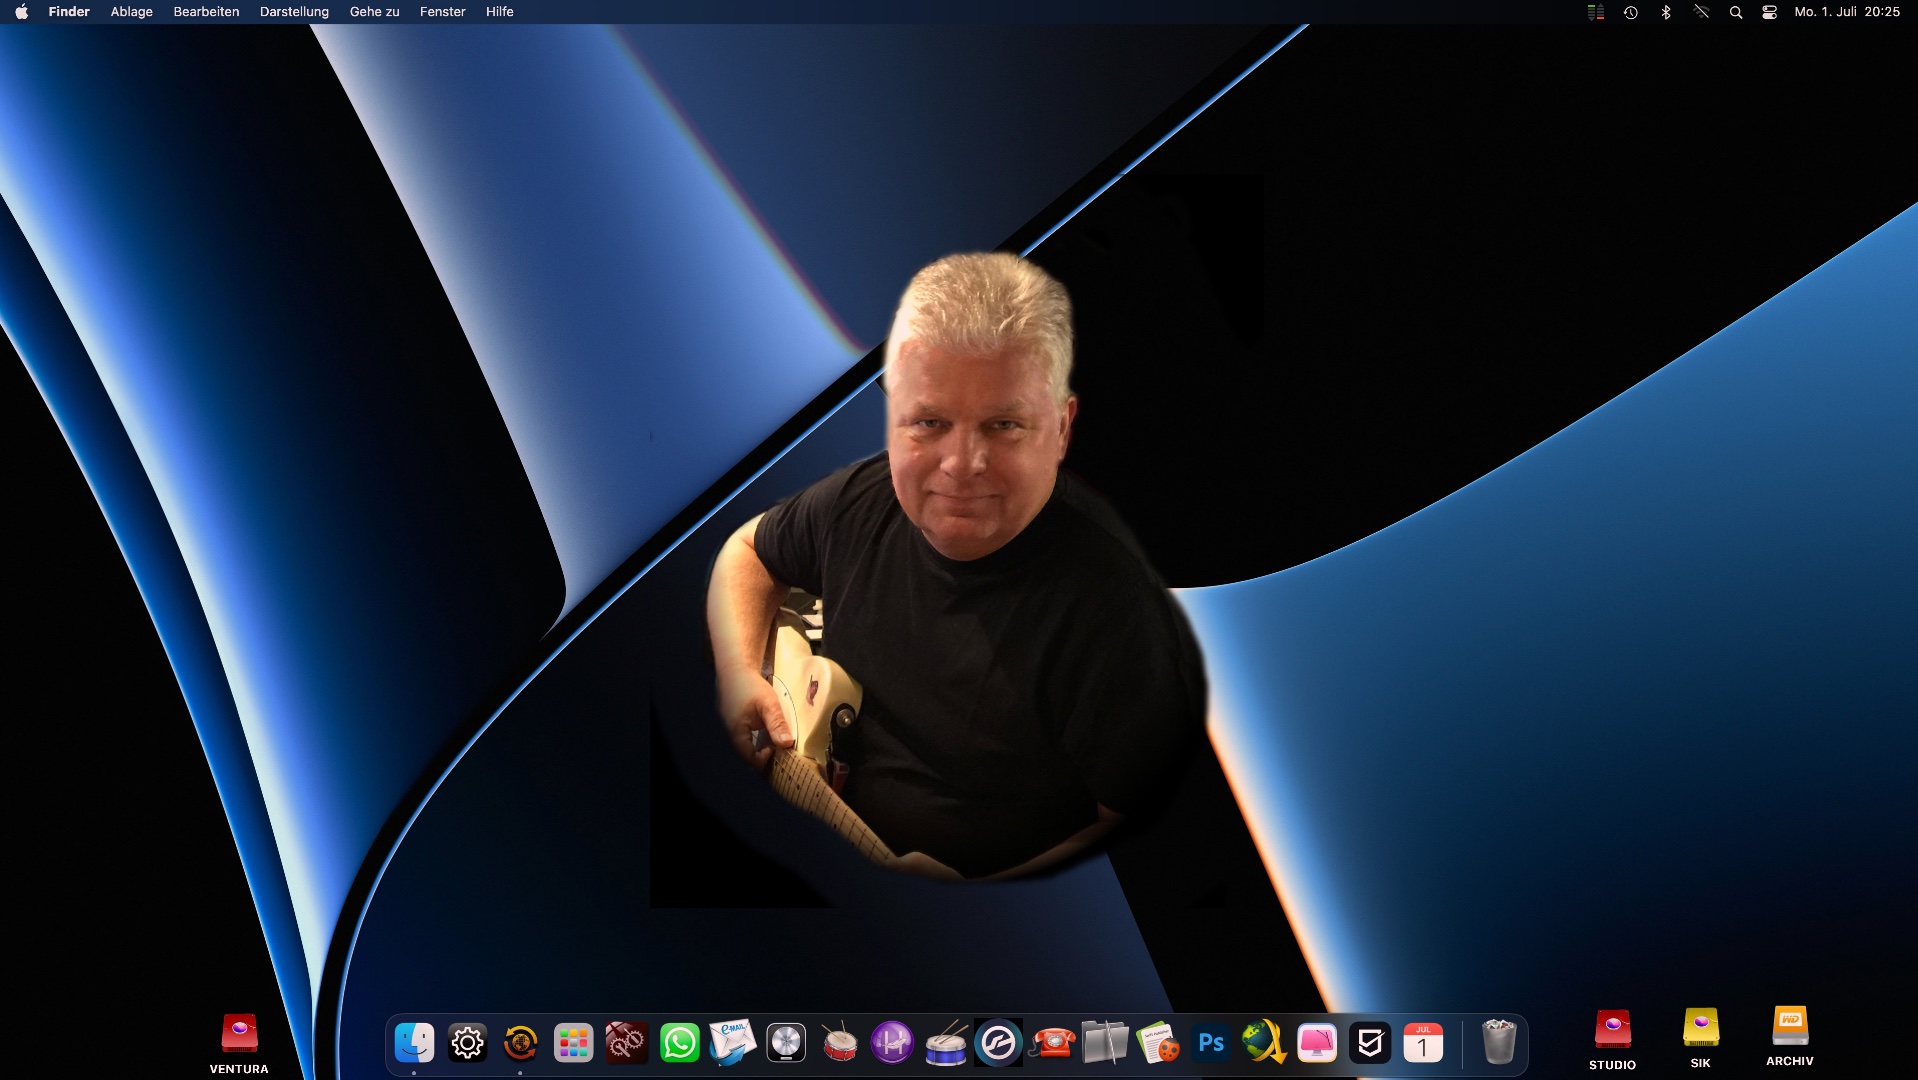Screen dimensions: 1918x1080
Task: Click the date and time display
Action: [x=1846, y=12]
